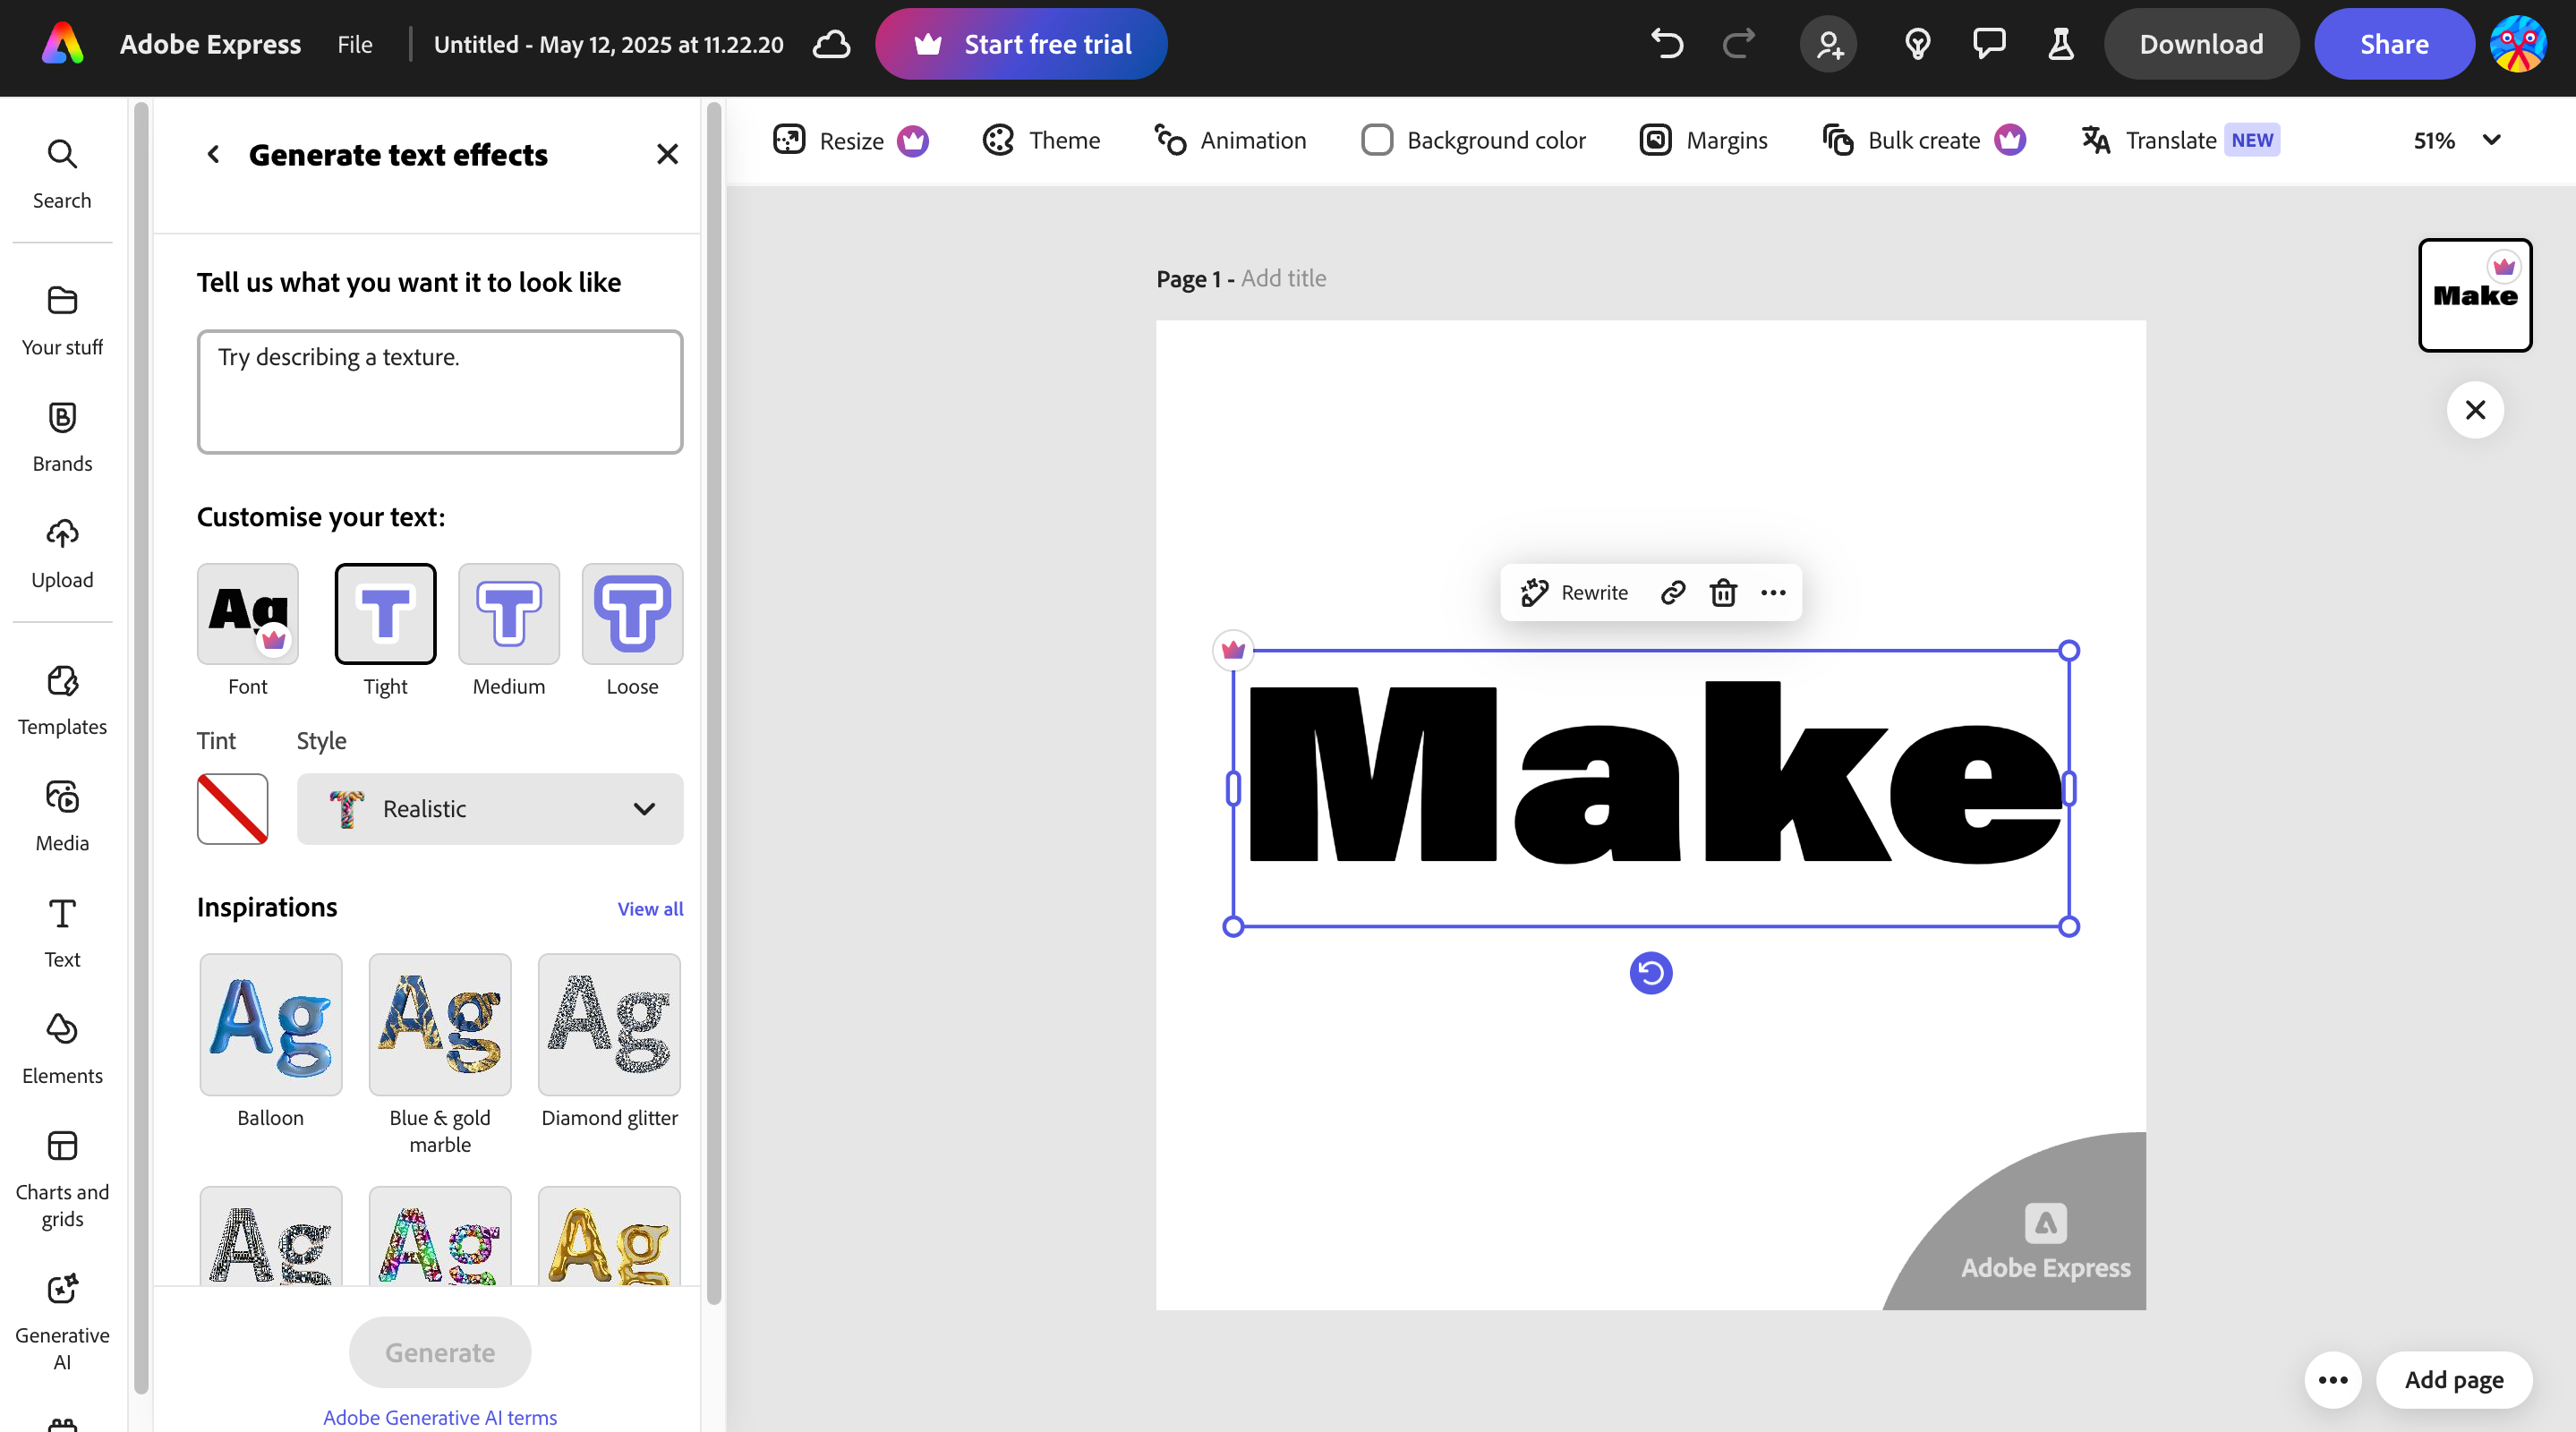This screenshot has height=1432, width=2576.
Task: Enable the Background color checkbox
Action: [1377, 140]
